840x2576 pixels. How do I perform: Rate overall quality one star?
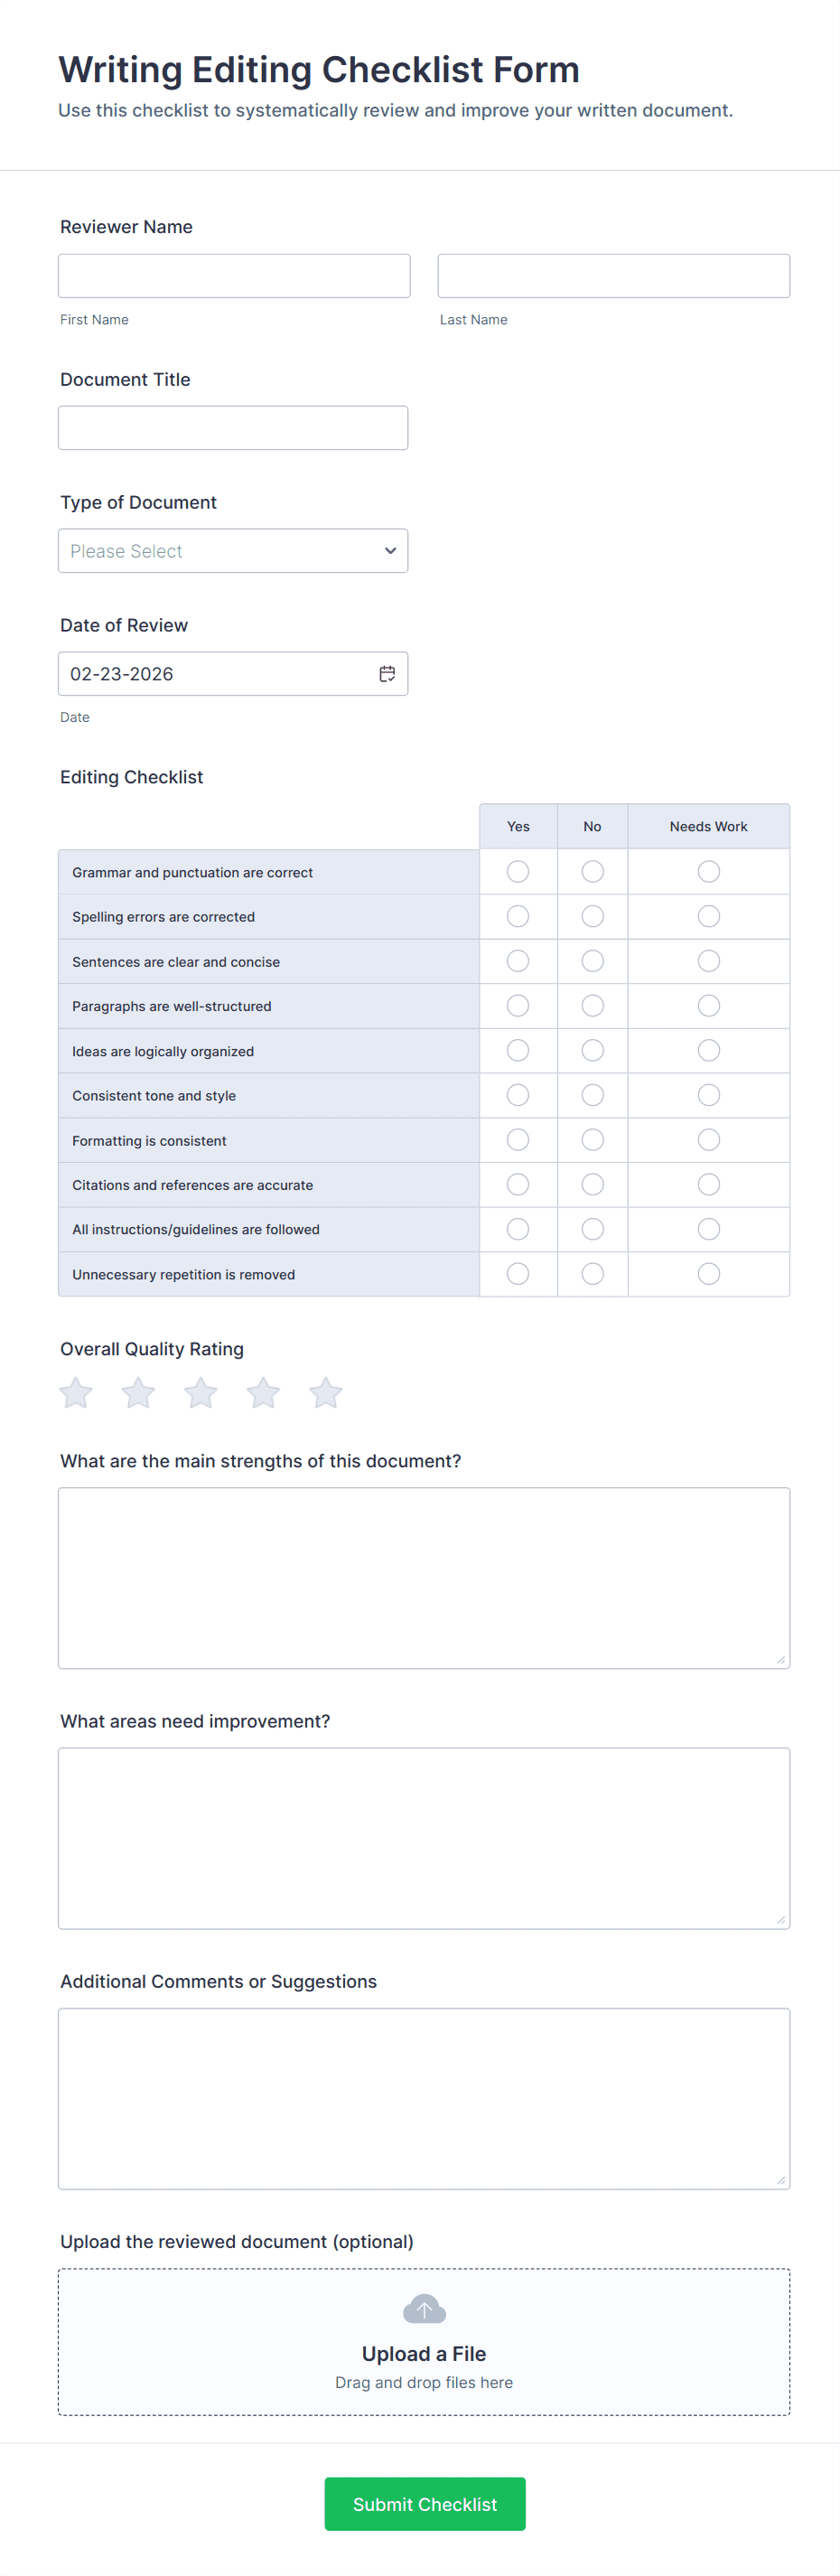tap(76, 1392)
